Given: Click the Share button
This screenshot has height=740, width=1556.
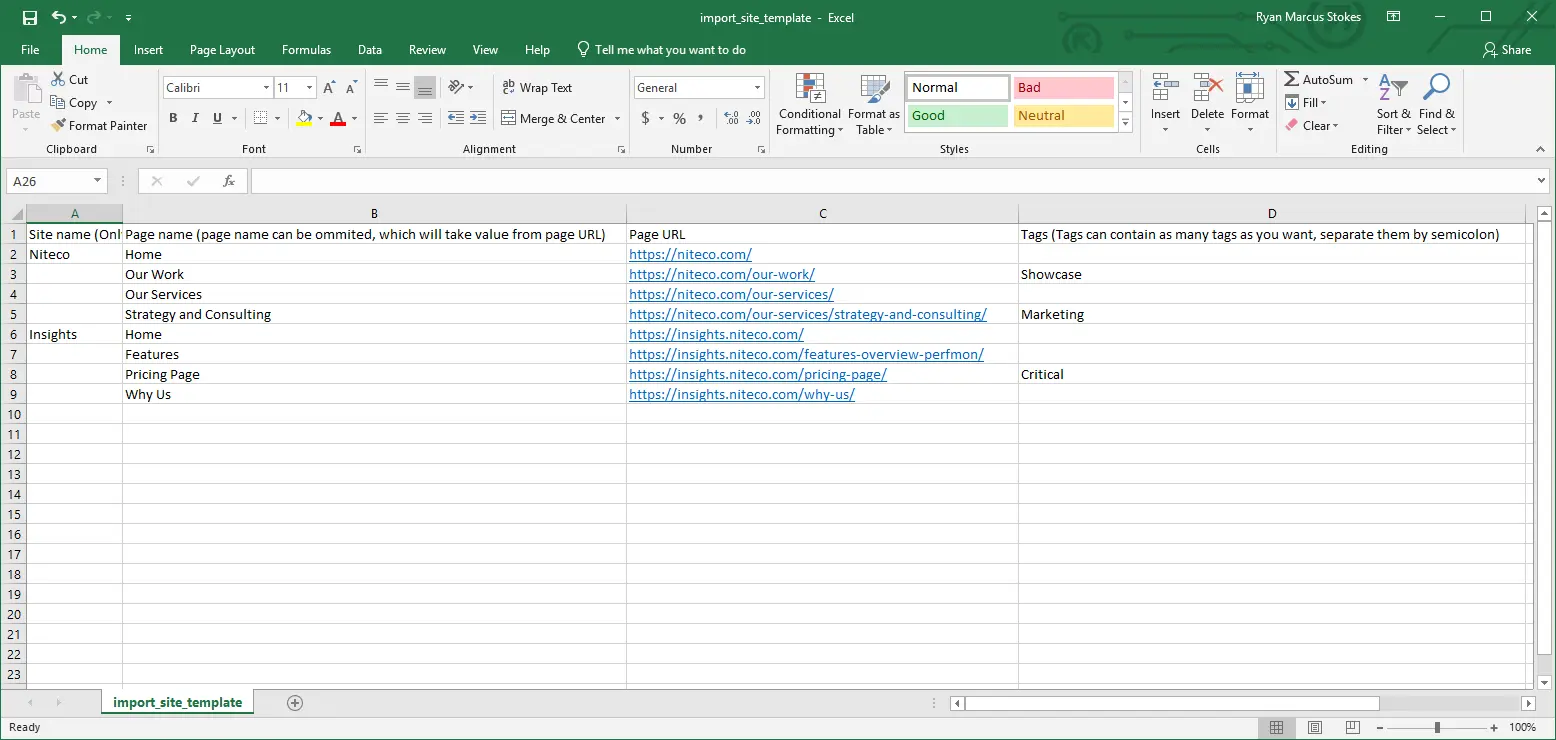Looking at the screenshot, I should (x=1507, y=50).
